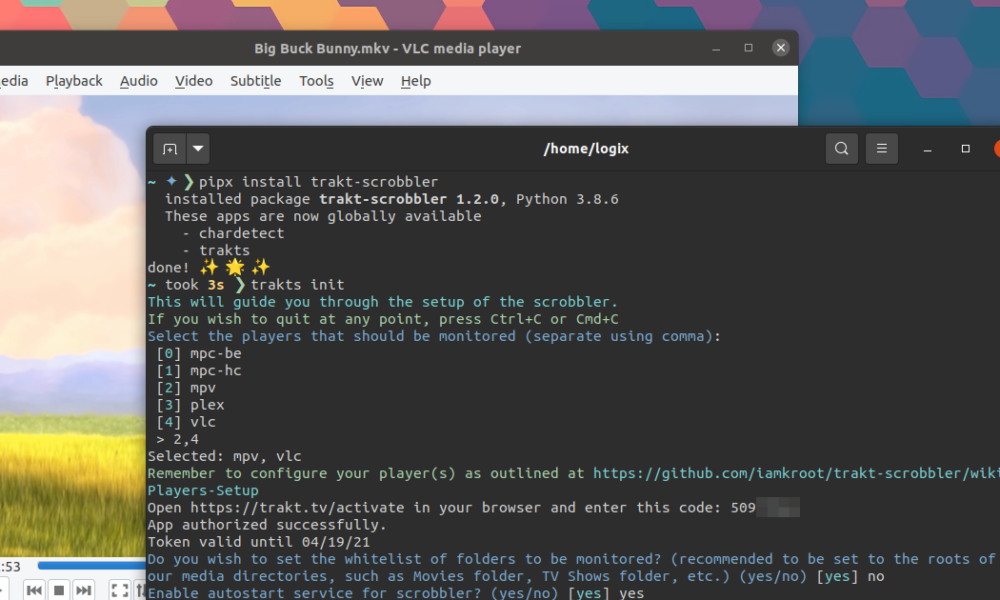
Task: Click the VLC elapsed time ':53' label
Action: 11,566
